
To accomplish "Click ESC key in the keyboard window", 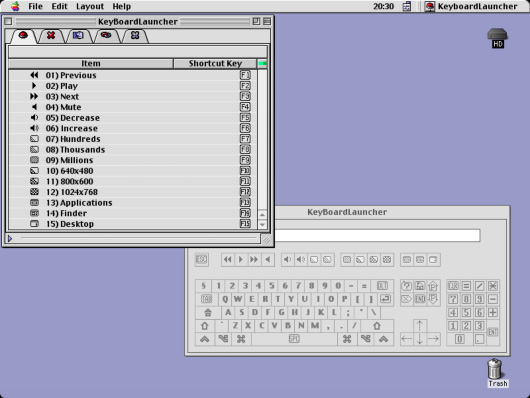I will tap(201, 259).
